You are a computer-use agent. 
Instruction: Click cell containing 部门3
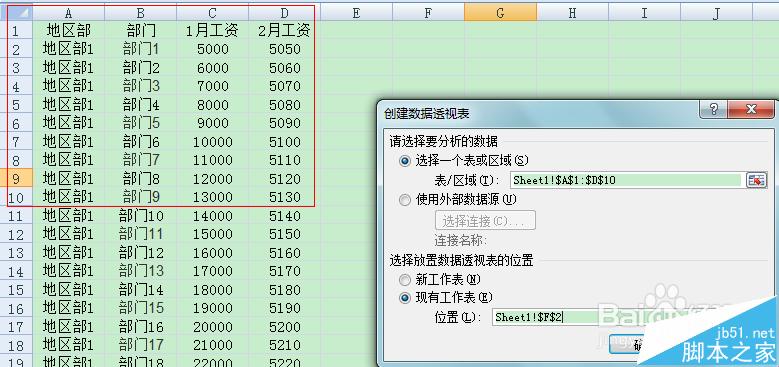(141, 86)
